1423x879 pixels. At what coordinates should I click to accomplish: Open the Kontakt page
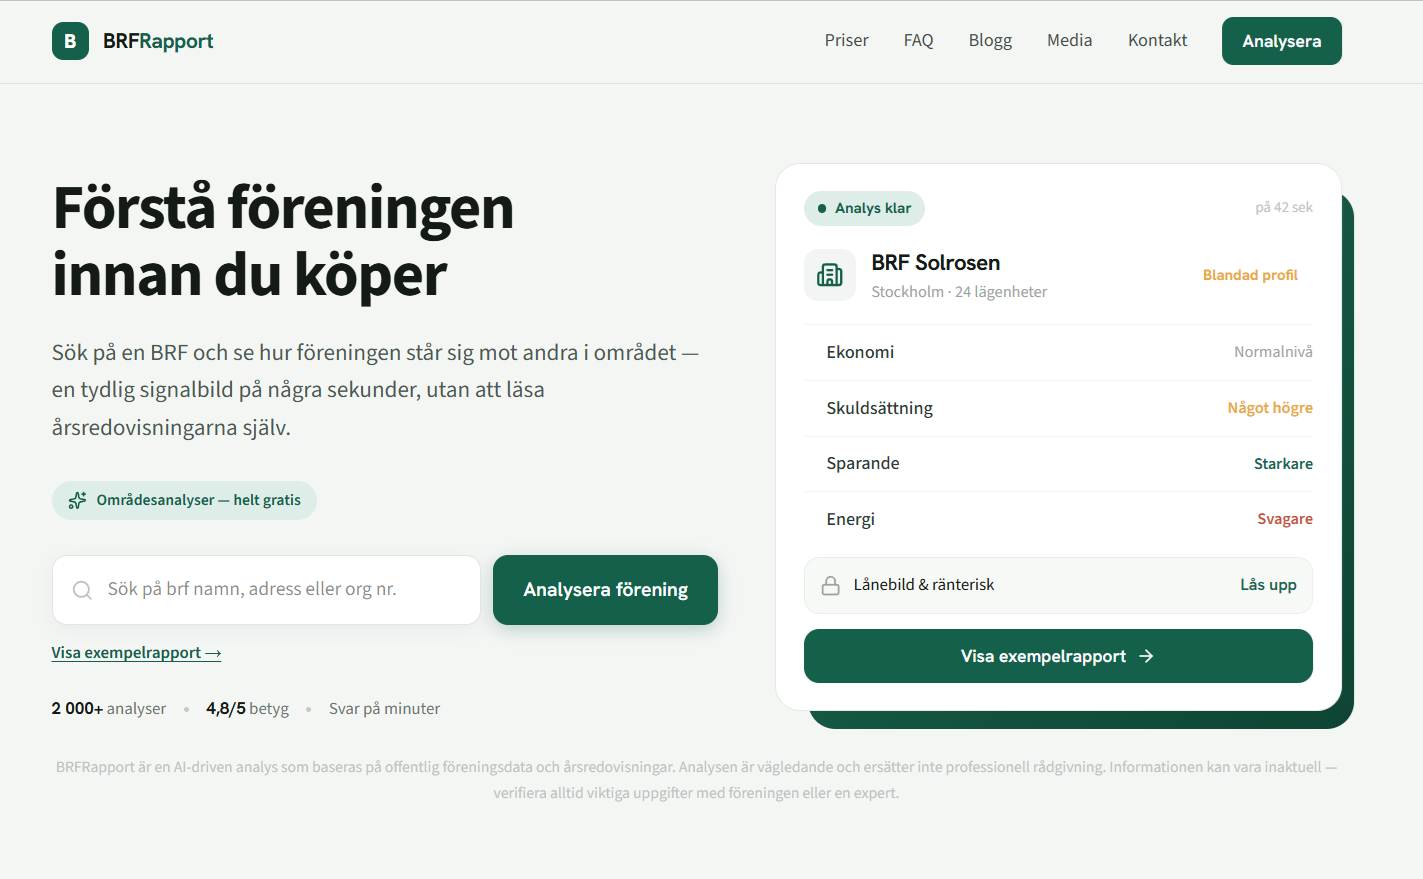pyautogui.click(x=1157, y=41)
